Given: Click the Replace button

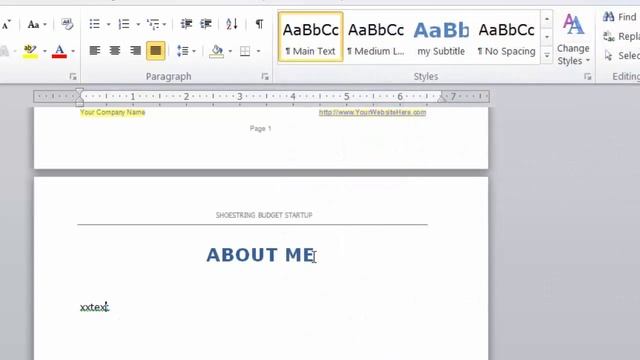Looking at the screenshot, I should (x=621, y=36).
